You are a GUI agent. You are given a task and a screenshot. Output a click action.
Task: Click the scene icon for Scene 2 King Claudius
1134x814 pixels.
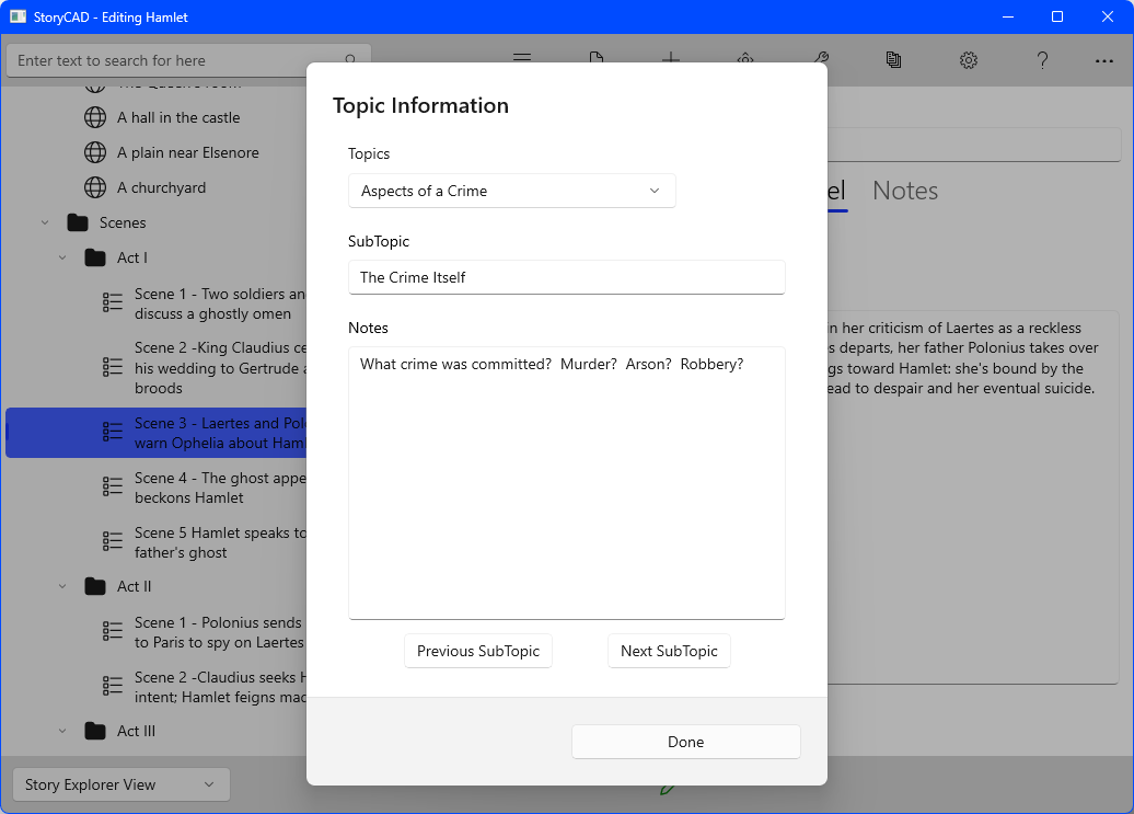pos(112,367)
